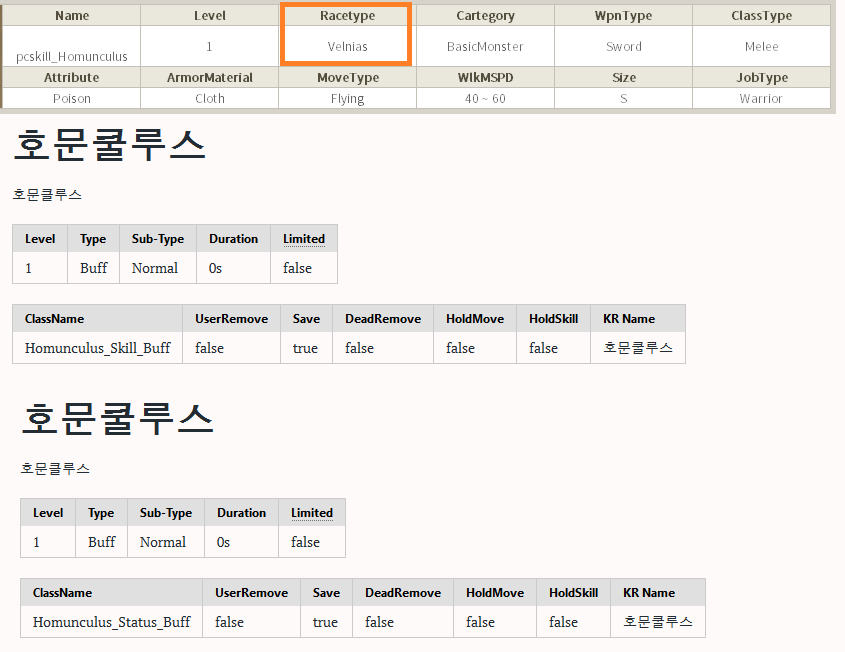Click the Homunculus_Skill_Buff class name
Viewport: 845px width, 652px height.
click(x=97, y=348)
